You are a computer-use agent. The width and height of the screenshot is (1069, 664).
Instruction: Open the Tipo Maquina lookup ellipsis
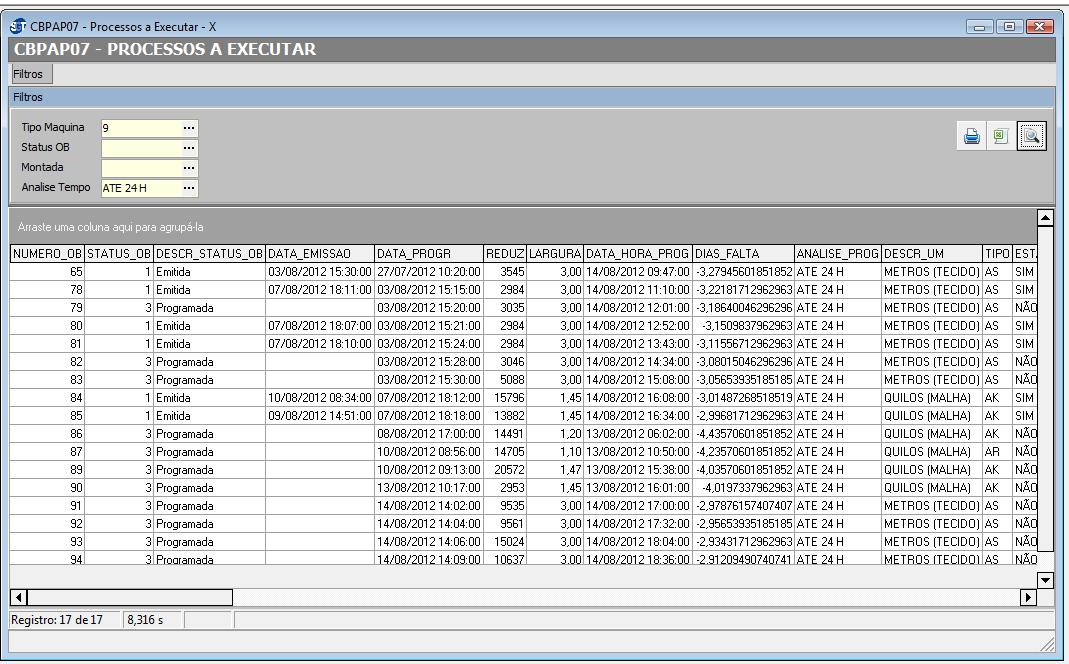coord(189,128)
